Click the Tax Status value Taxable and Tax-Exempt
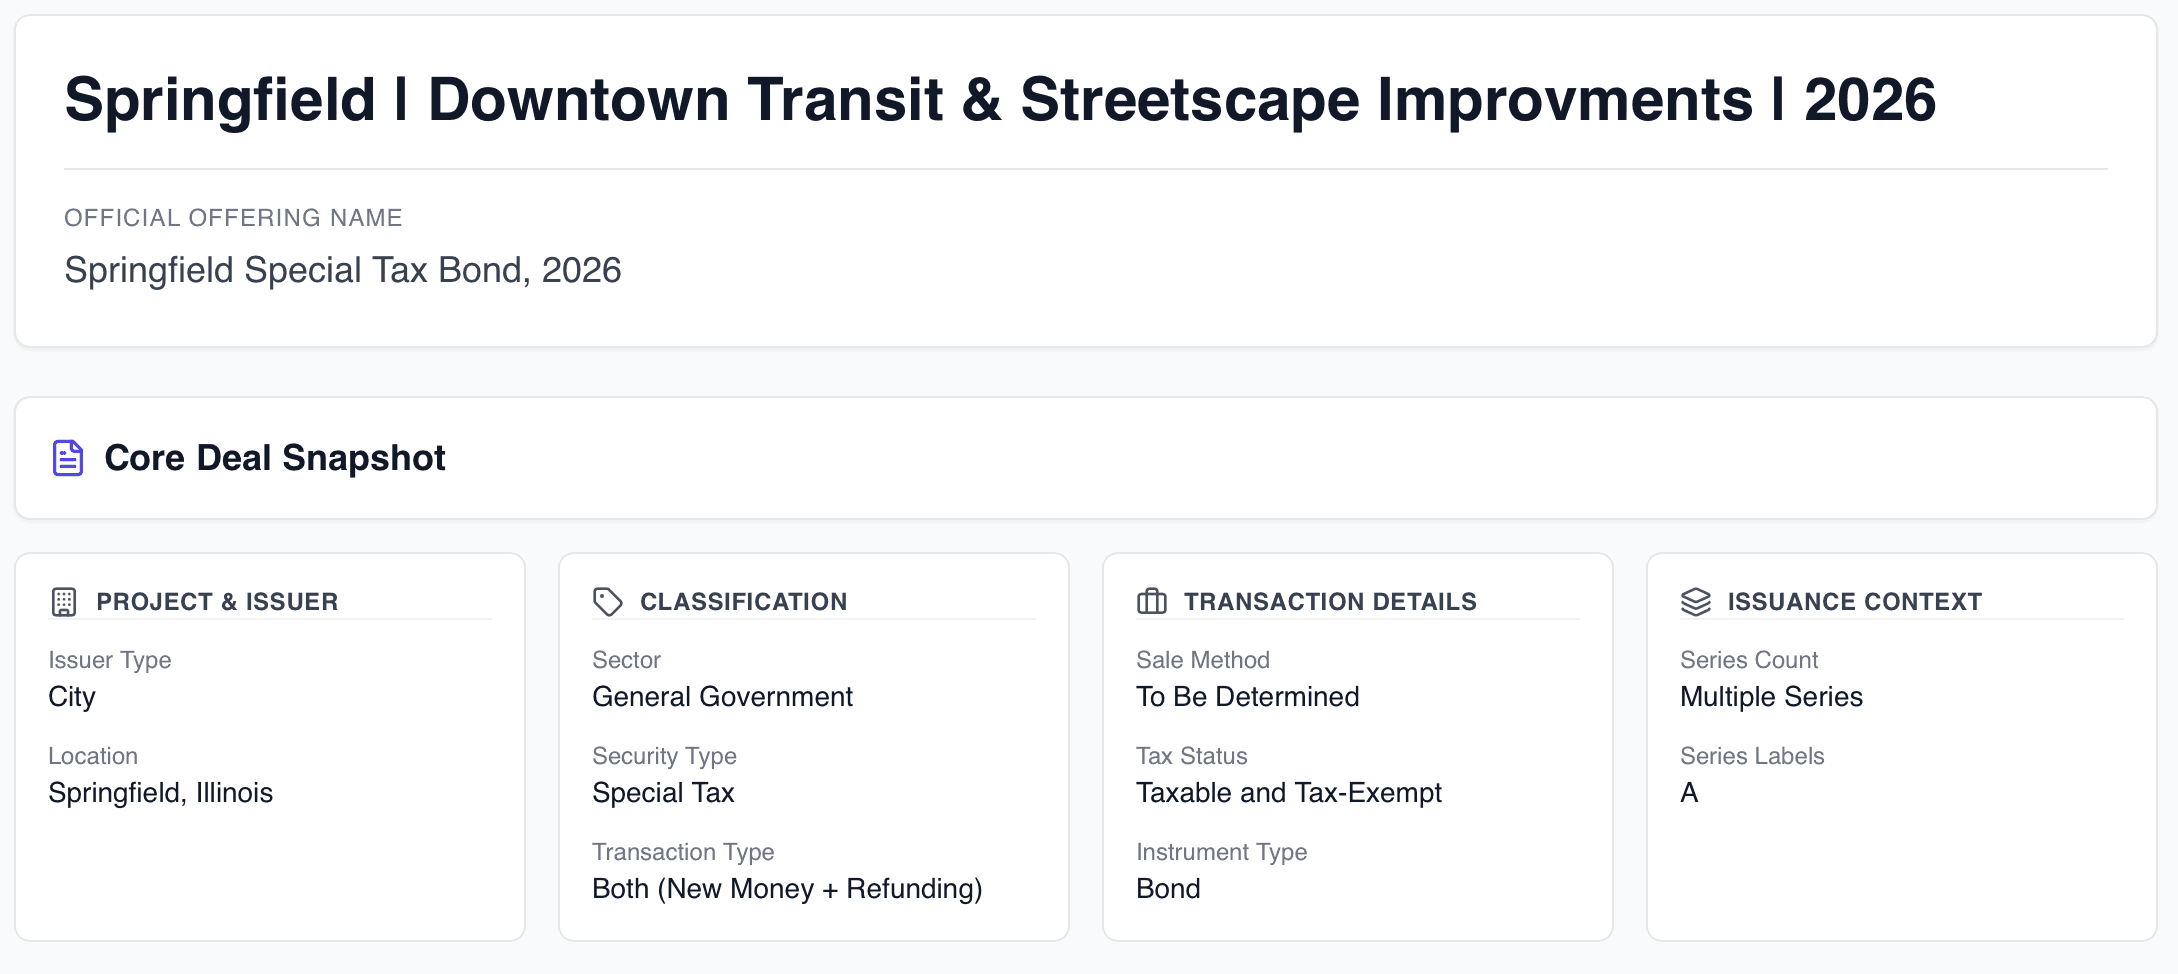Viewport: 2178px width, 974px height. coord(1288,793)
